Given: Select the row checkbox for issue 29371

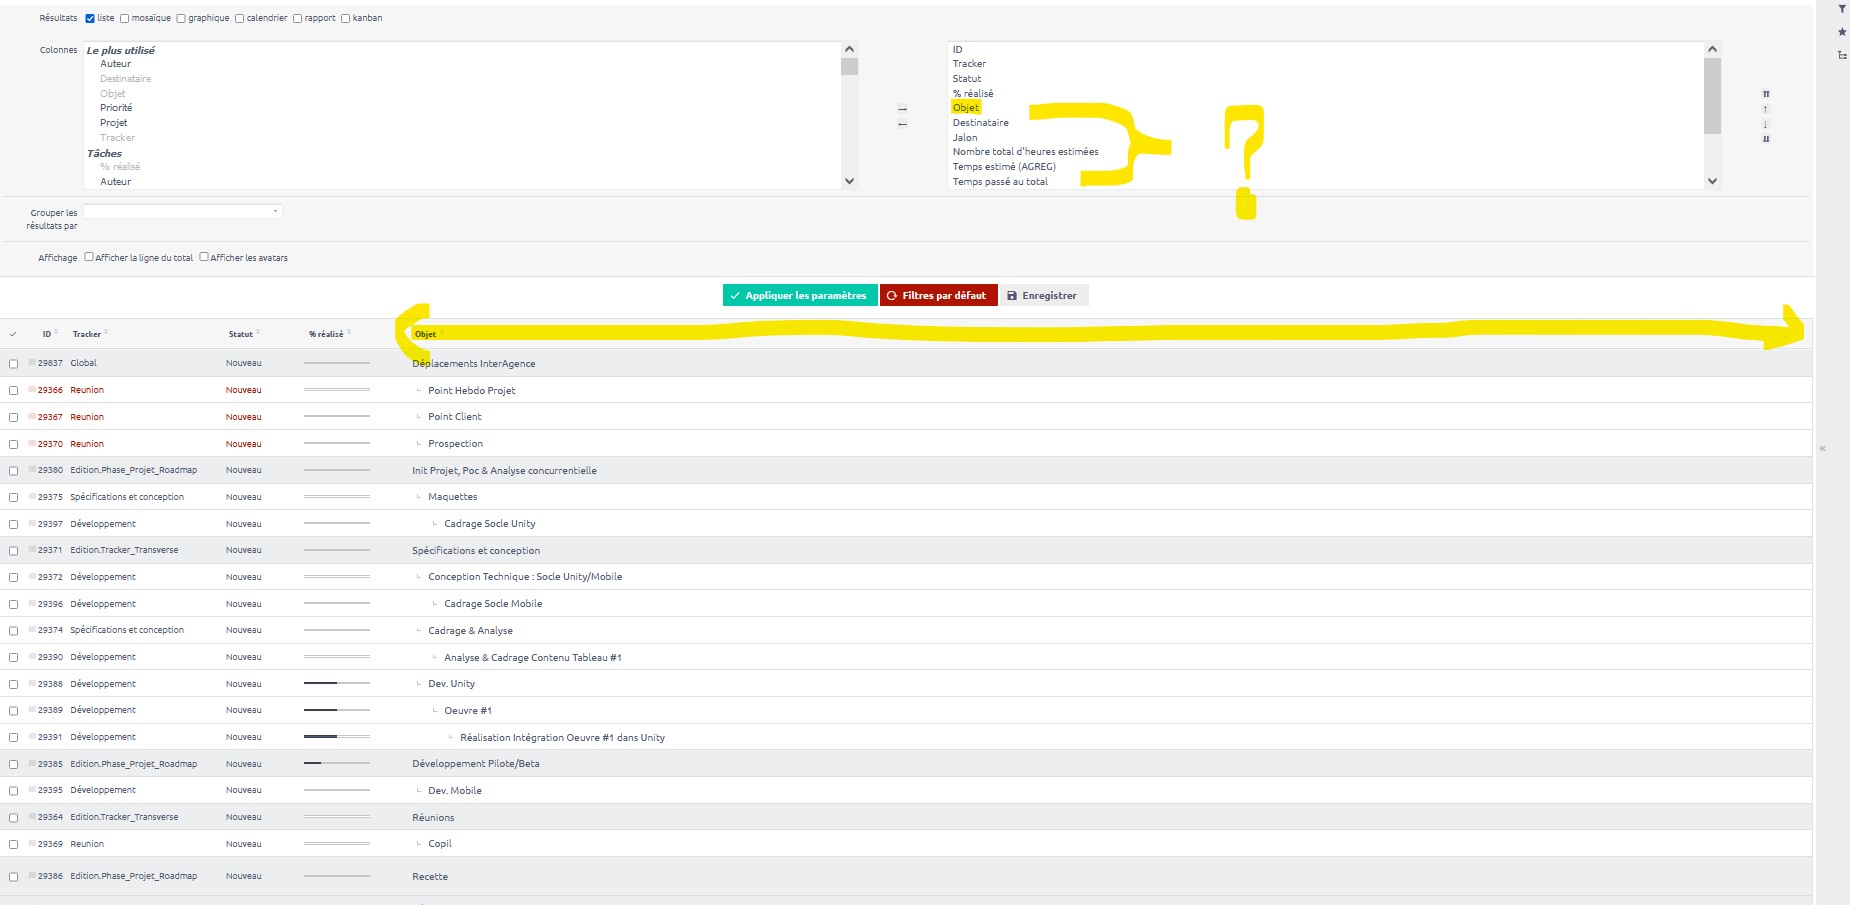Looking at the screenshot, I should [x=13, y=551].
